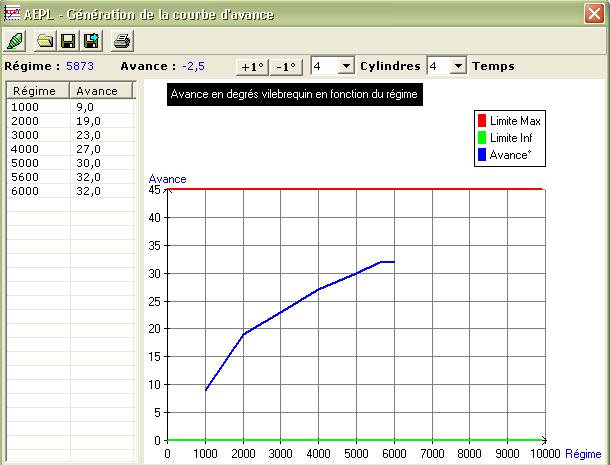
Task: Expand the Temps dropdown
Action: pos(458,66)
